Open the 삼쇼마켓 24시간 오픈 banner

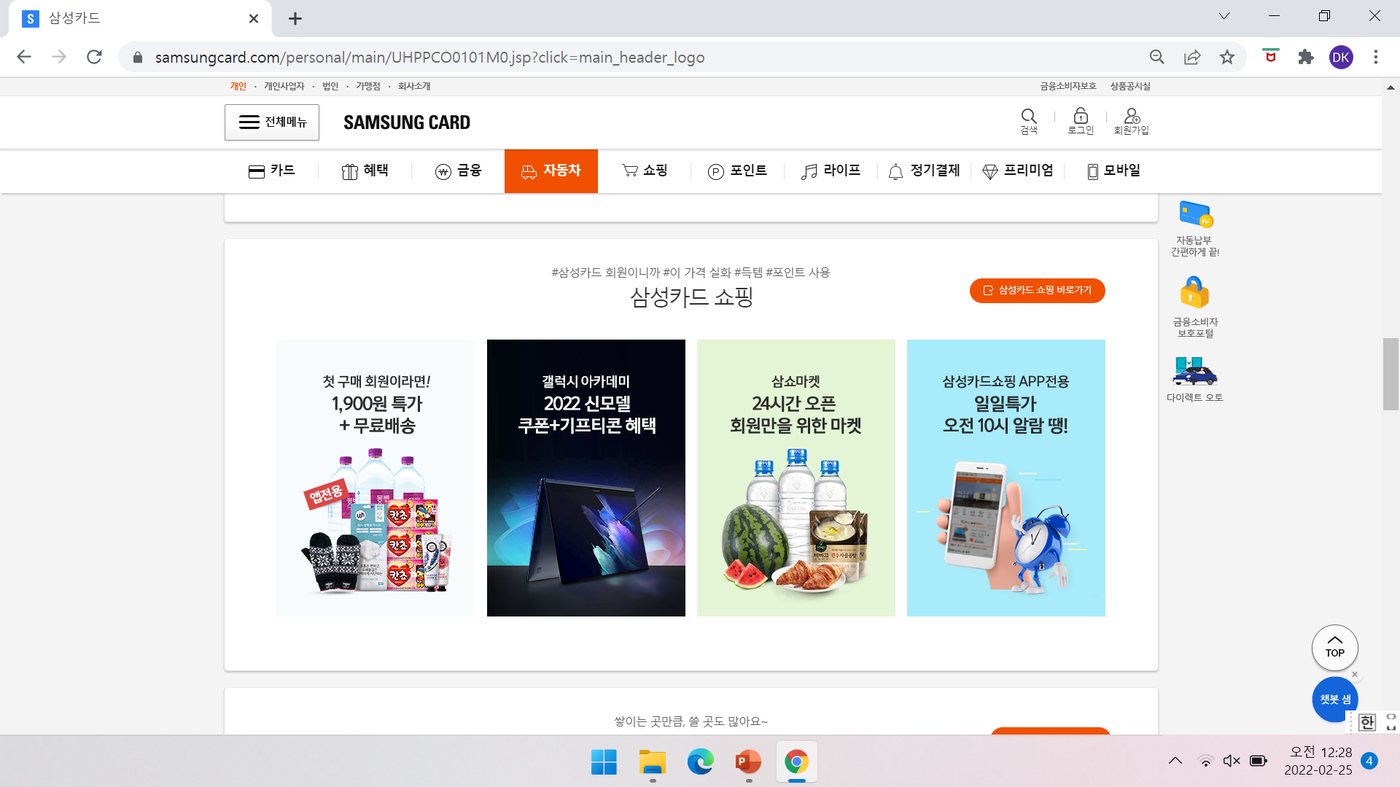point(796,478)
